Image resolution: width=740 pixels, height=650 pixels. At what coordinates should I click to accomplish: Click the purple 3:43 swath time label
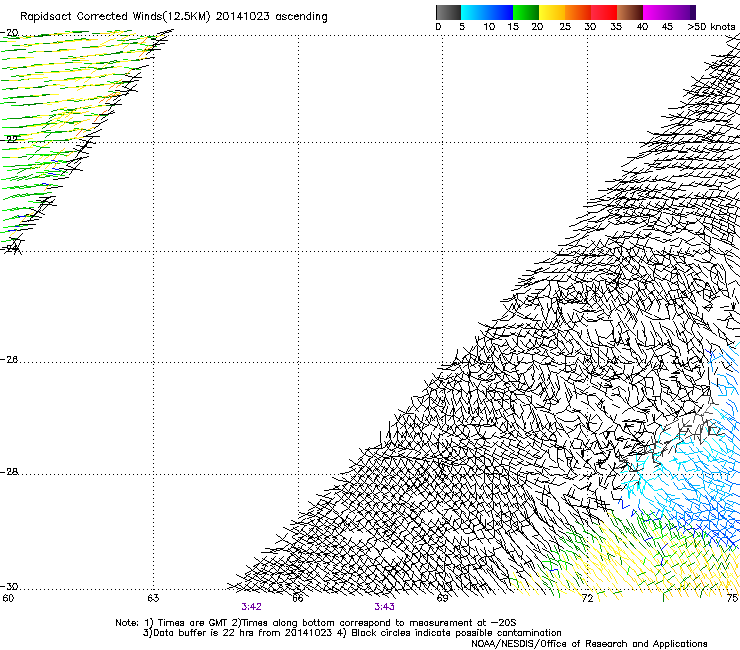384,607
